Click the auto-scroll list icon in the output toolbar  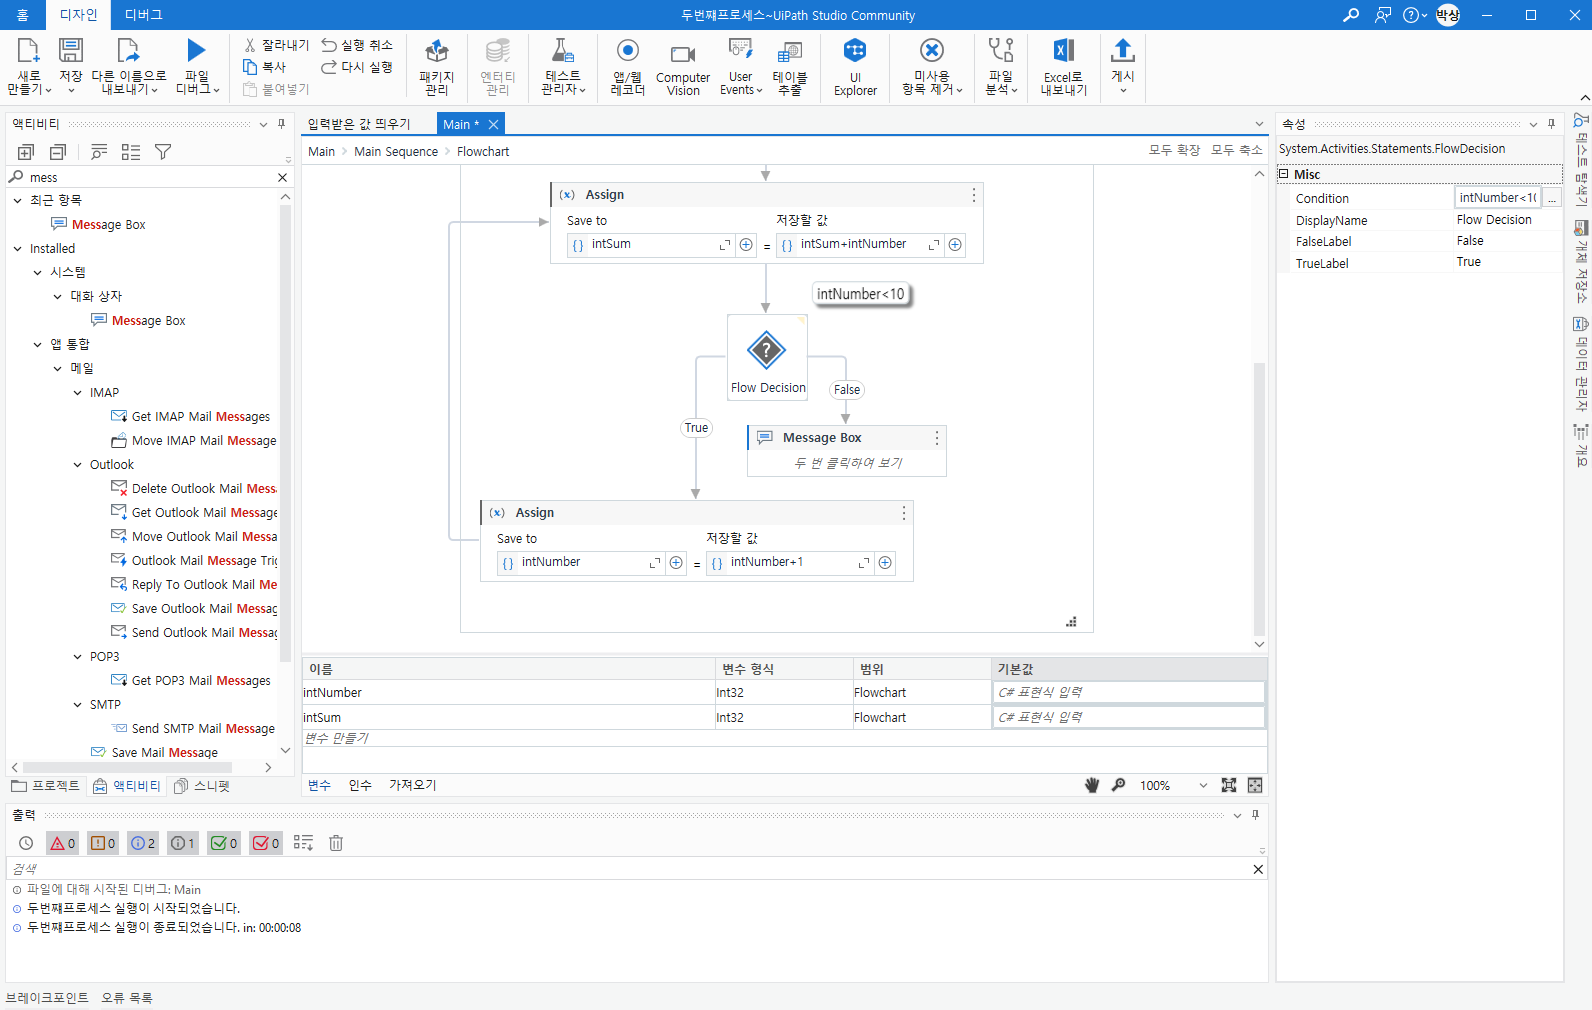point(303,843)
